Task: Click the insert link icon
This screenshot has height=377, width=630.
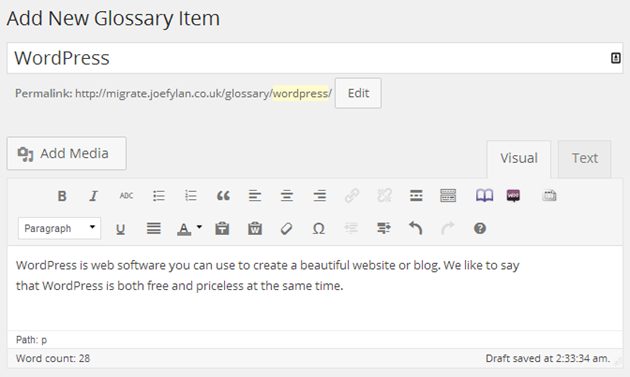Action: [352, 196]
